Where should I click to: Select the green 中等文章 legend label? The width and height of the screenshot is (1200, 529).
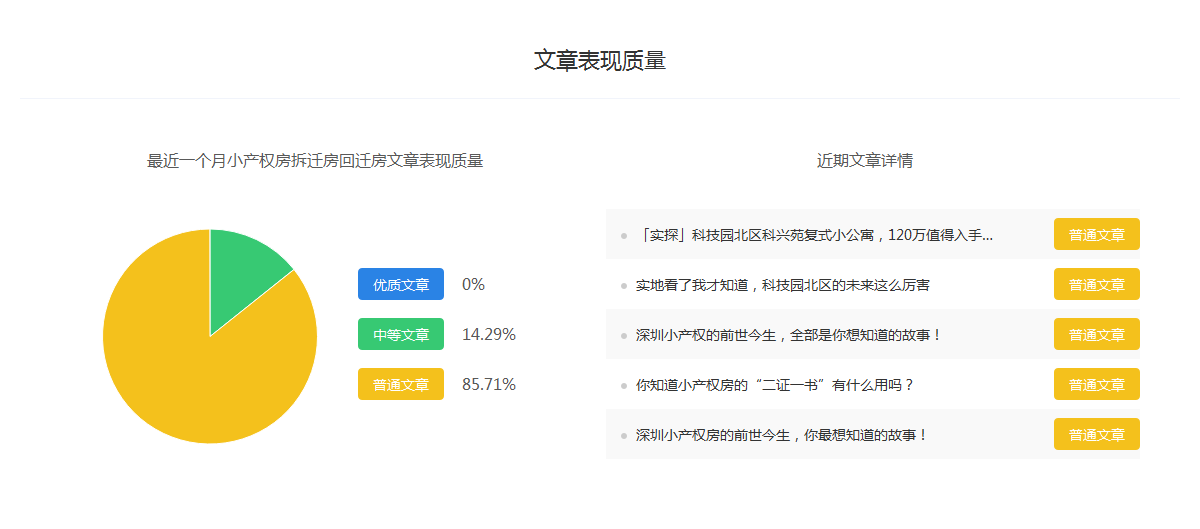[401, 334]
